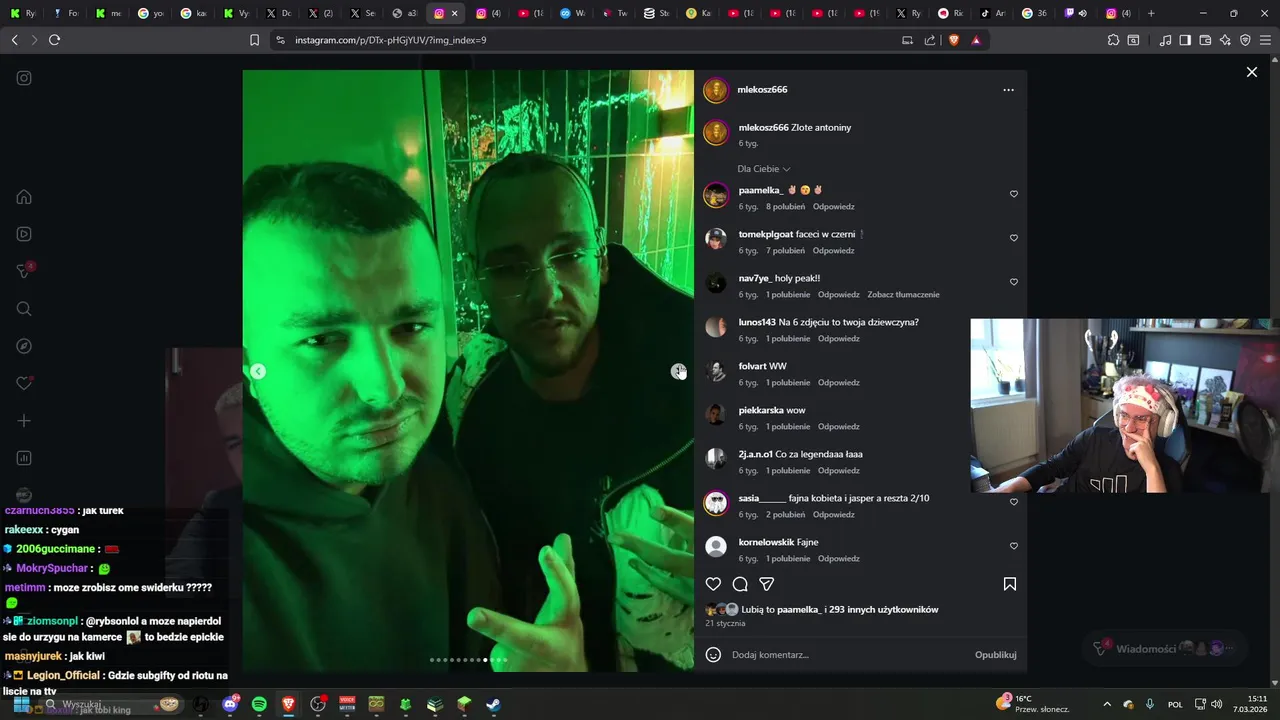Image resolution: width=1280 pixels, height=720 pixels.
Task: Focus the 'Dodaj komentarz...' input field
Action: pos(848,655)
